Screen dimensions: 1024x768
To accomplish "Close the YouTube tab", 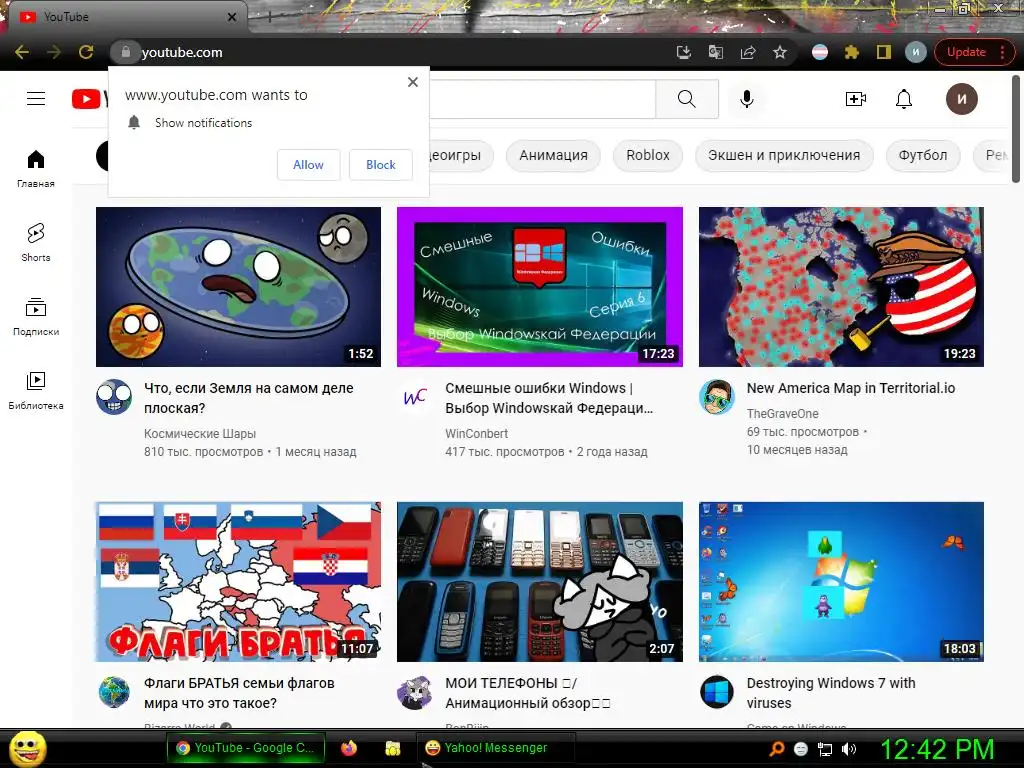I will click(232, 18).
